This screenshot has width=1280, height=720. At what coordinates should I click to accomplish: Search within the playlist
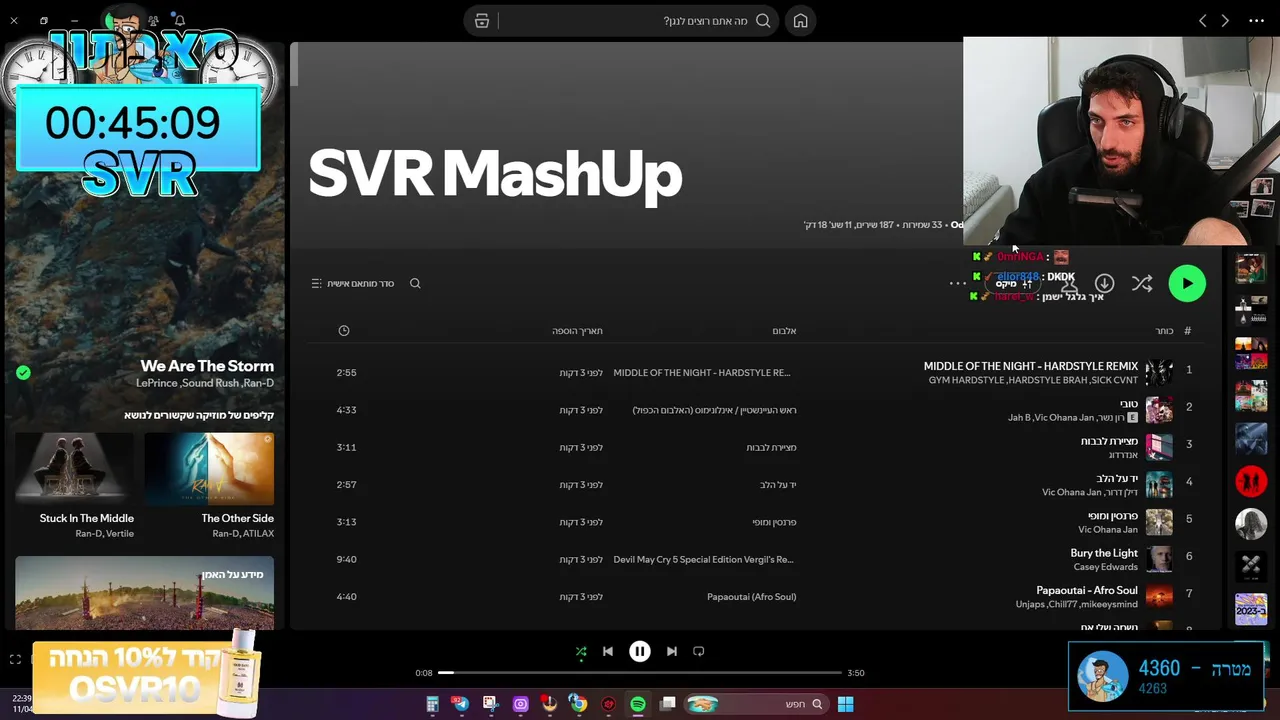click(415, 284)
